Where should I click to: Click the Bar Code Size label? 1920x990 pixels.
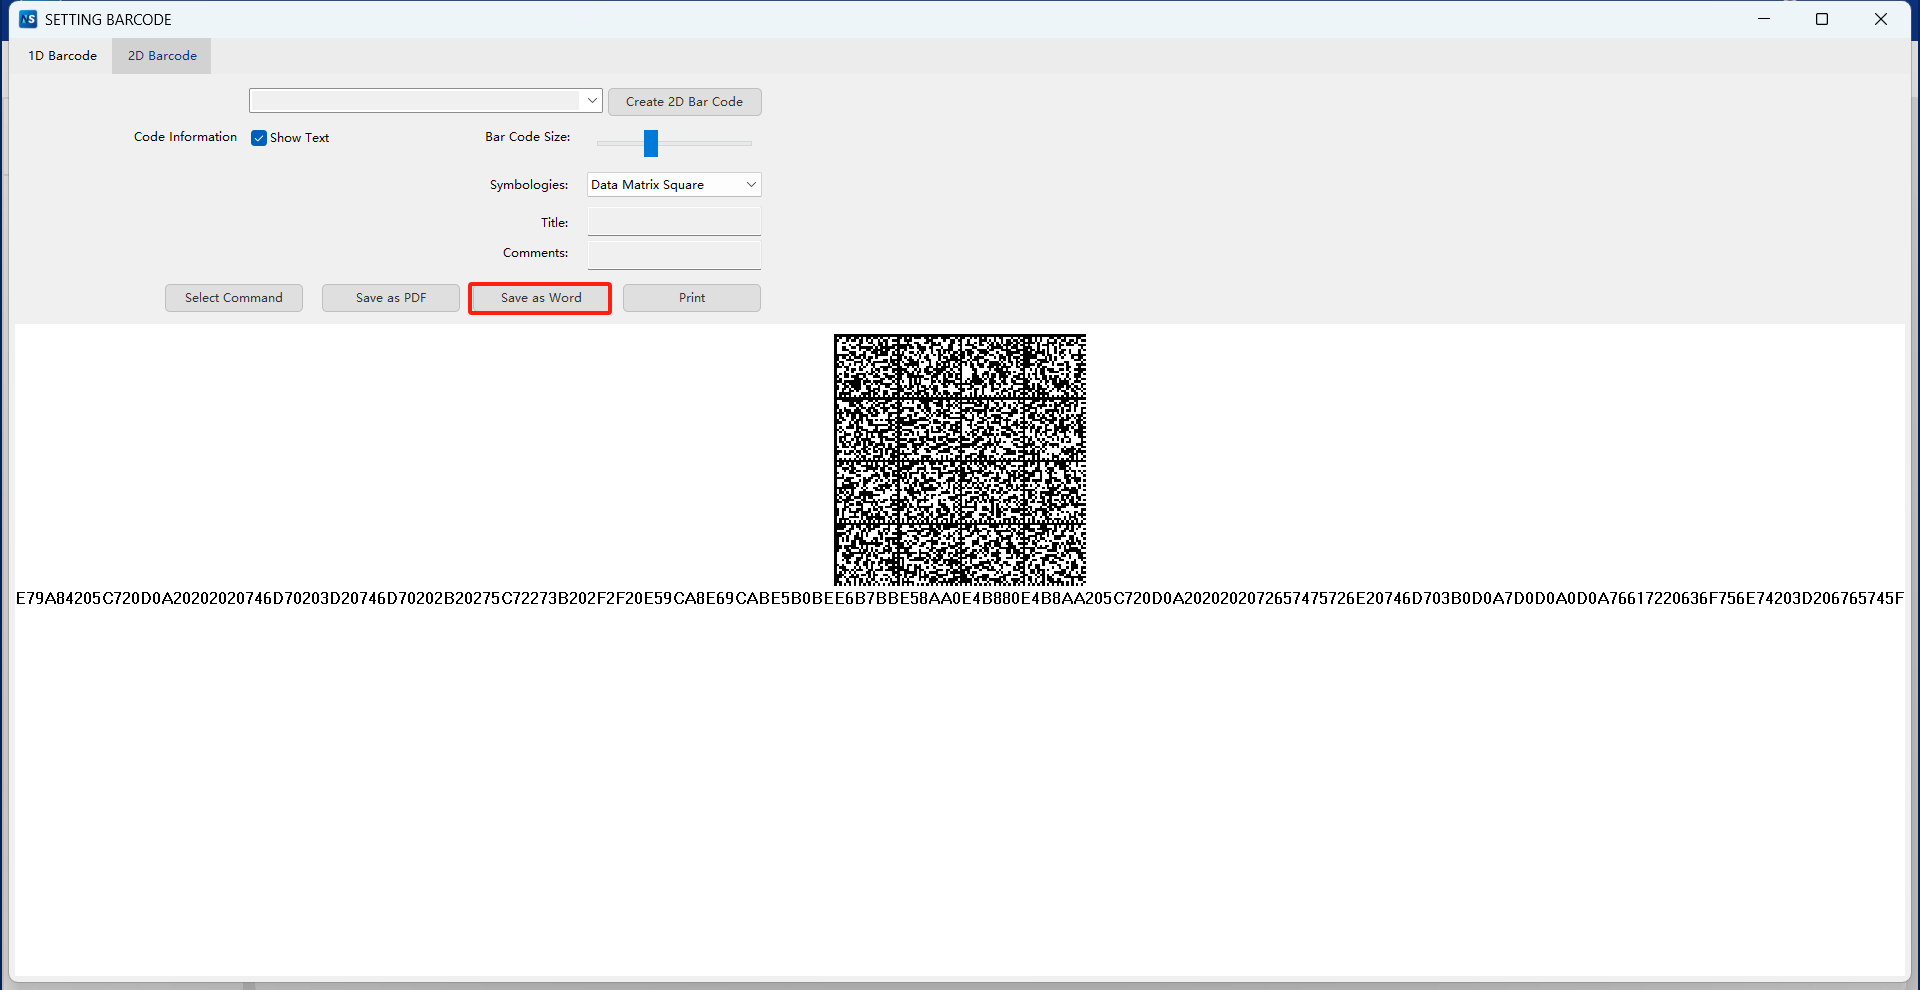click(528, 137)
